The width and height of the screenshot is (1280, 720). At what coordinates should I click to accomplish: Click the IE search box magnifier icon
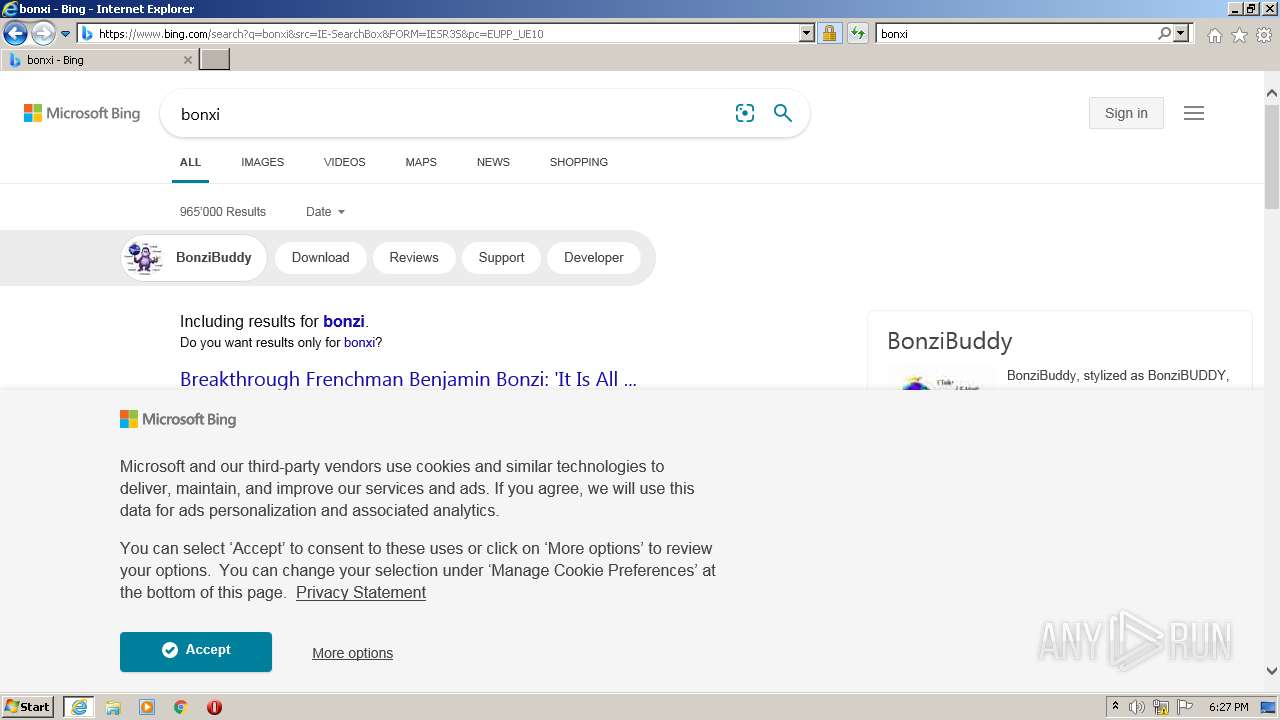tap(1164, 33)
